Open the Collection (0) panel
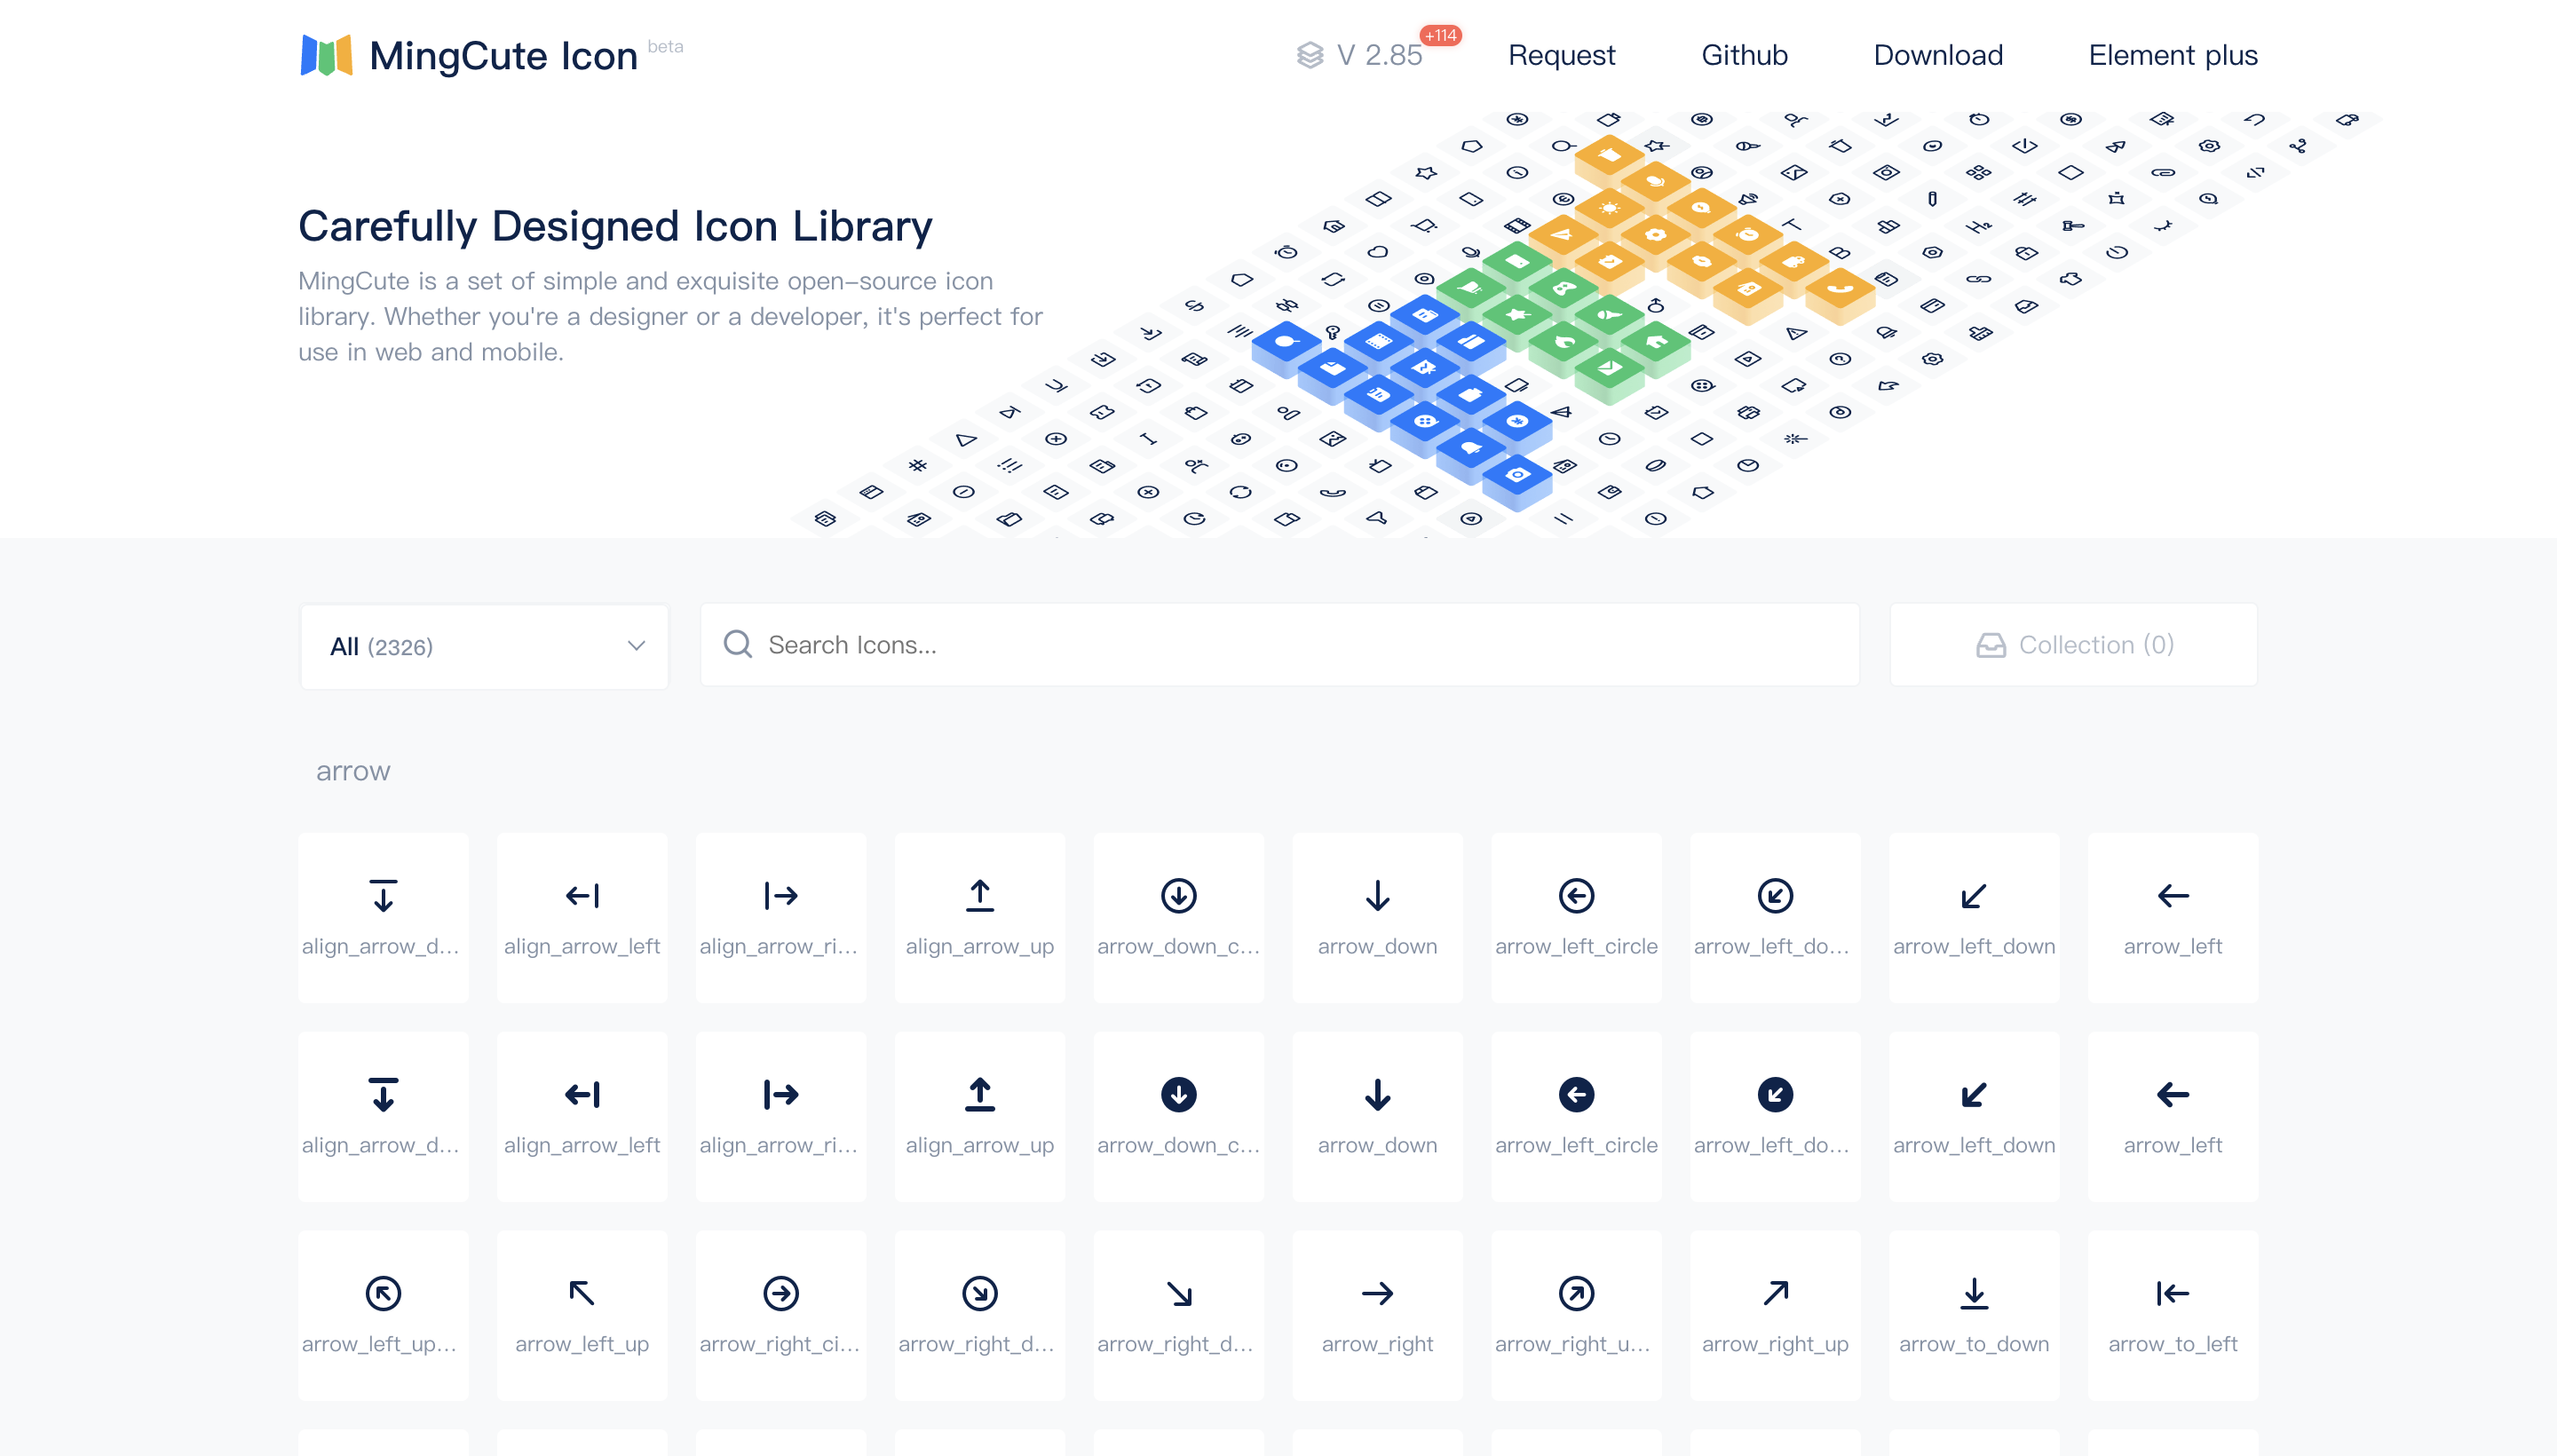Screen dimensions: 2557x1456 (x=2073, y=645)
